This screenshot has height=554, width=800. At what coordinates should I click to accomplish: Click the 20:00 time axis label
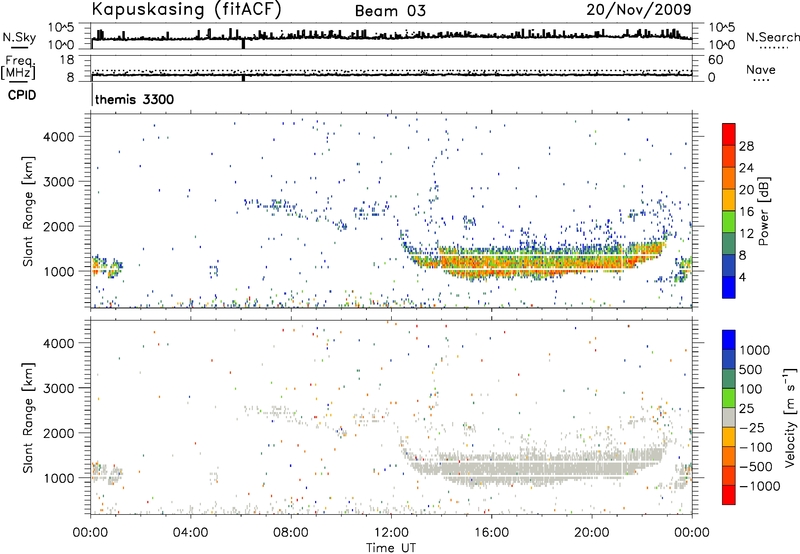[x=592, y=533]
